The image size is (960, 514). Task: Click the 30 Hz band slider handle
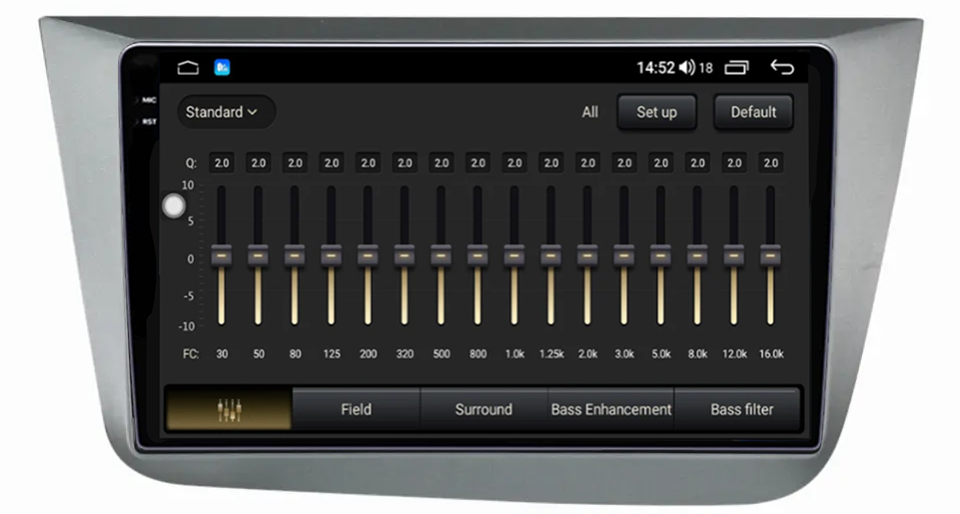coord(221,255)
